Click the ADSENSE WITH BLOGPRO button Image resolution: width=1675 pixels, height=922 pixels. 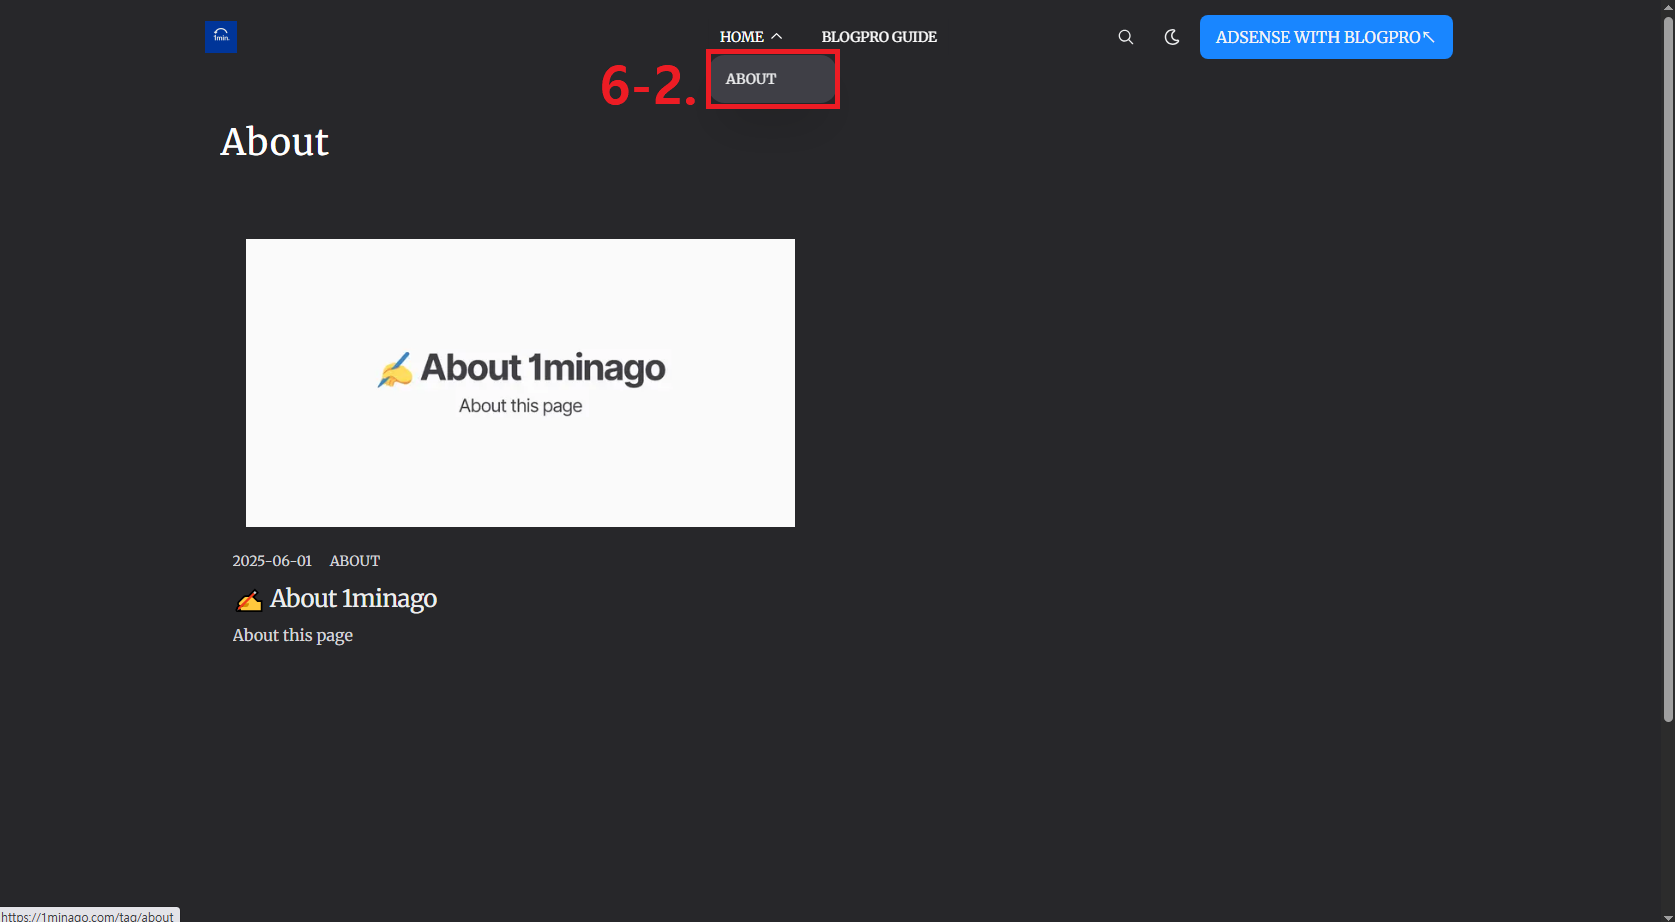(x=1326, y=37)
